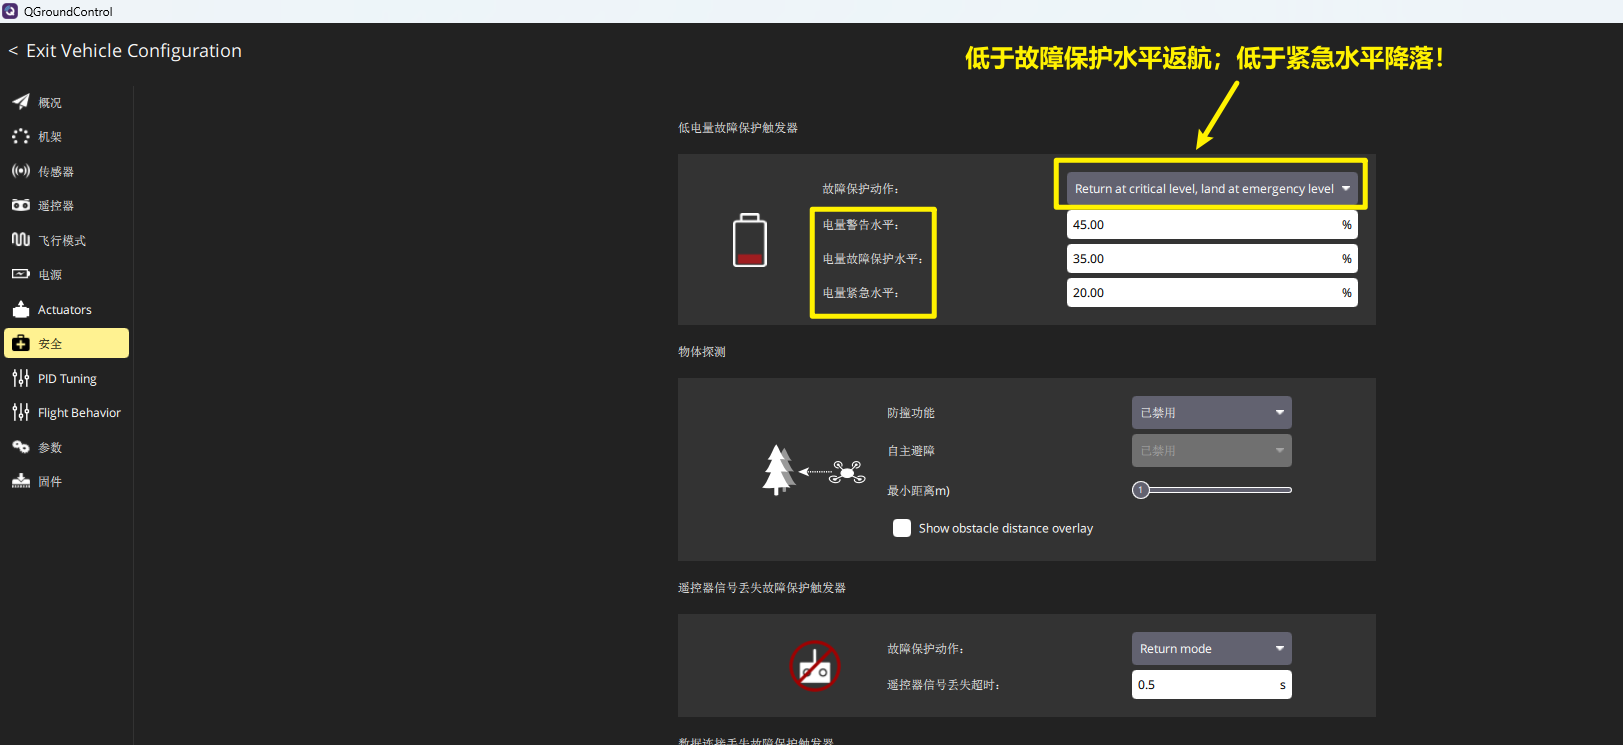Click the 概况 paper plane icon
This screenshot has width=1623, height=745.
point(21,102)
